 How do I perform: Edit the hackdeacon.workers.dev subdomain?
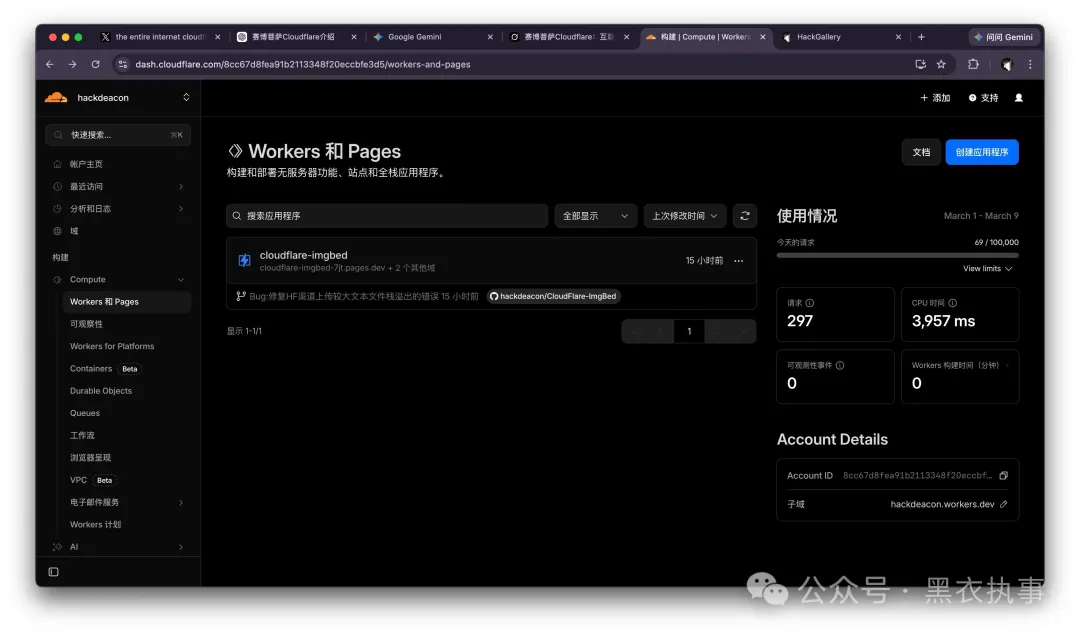tap(1004, 504)
